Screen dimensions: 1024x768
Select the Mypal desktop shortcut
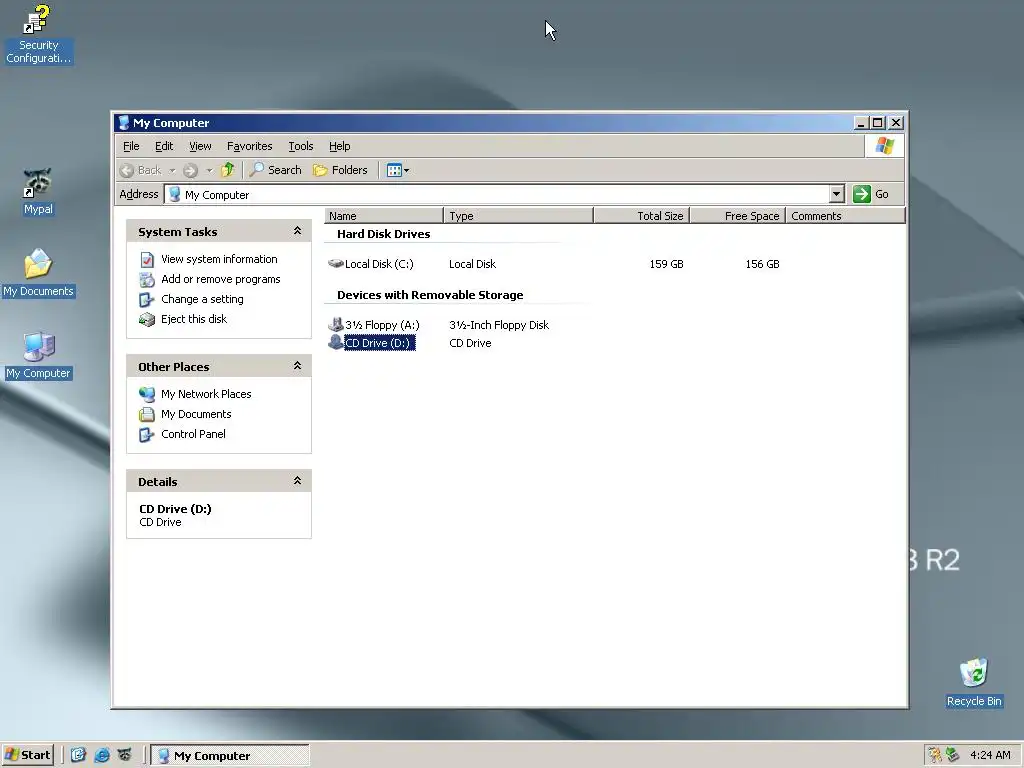[38, 192]
